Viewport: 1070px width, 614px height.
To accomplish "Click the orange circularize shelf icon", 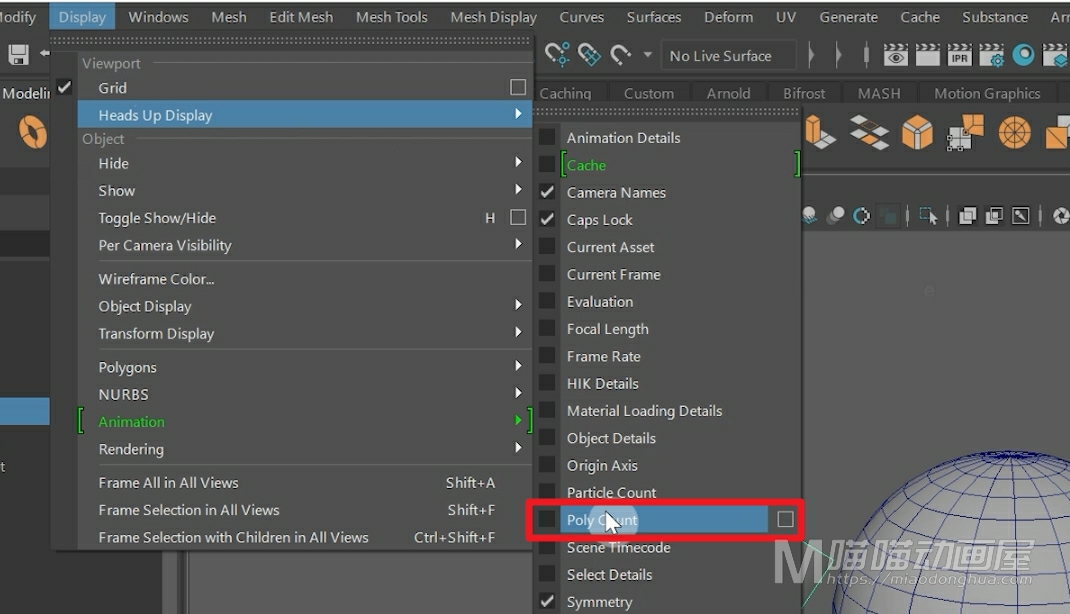I will (1015, 132).
